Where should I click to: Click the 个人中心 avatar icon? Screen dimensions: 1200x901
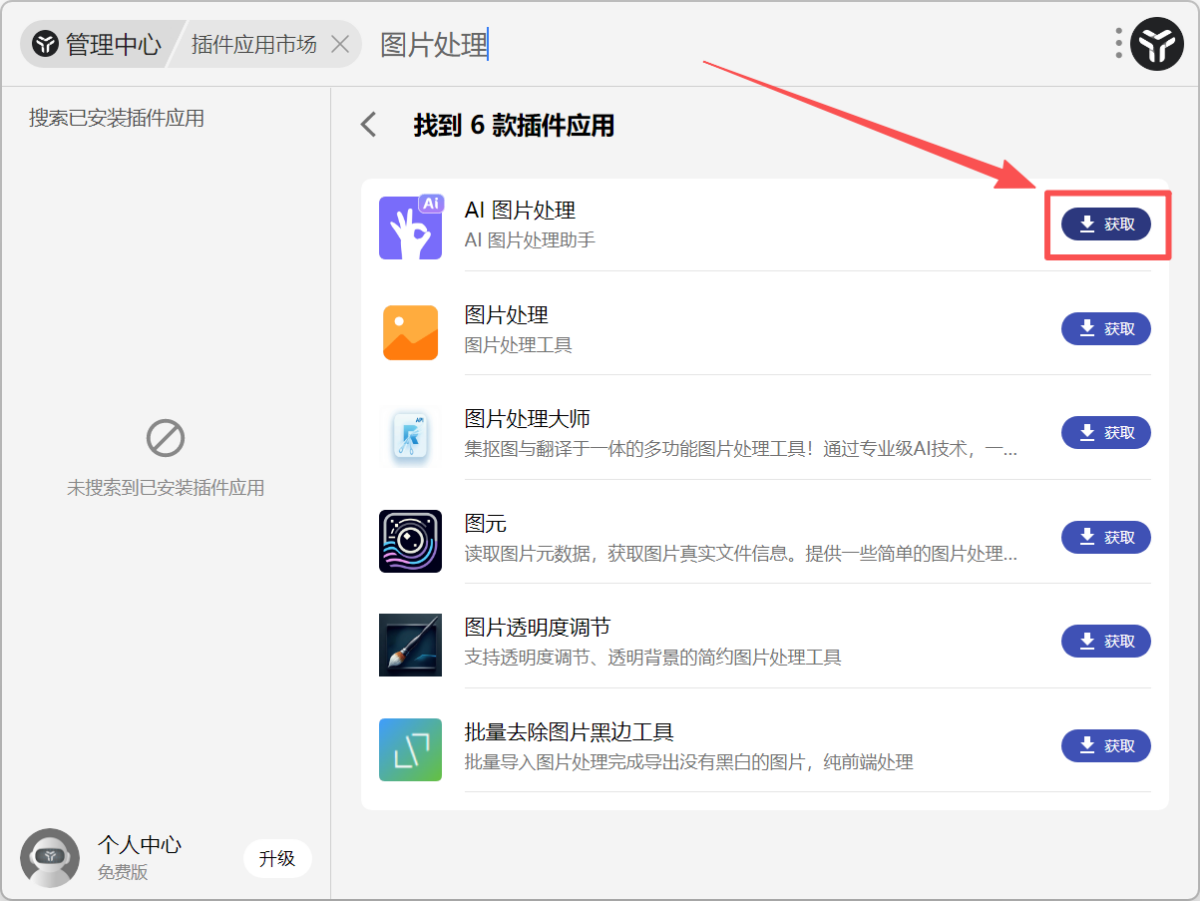coord(50,858)
